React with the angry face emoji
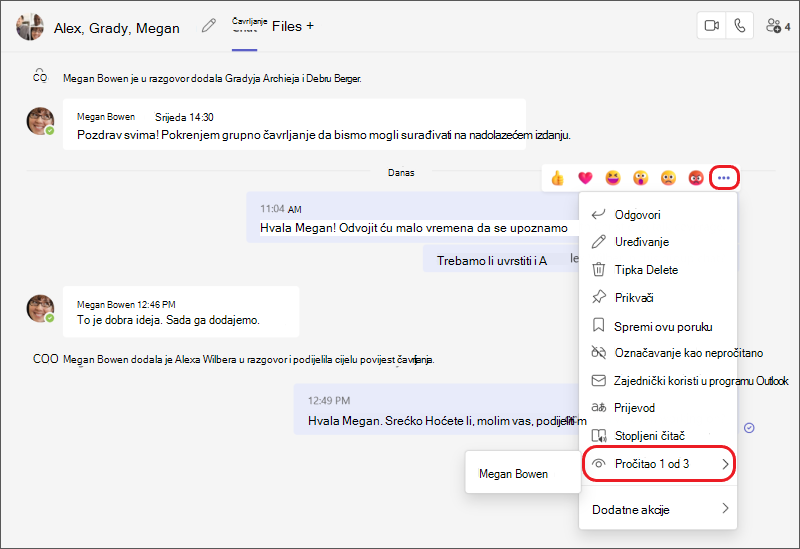 [696, 178]
